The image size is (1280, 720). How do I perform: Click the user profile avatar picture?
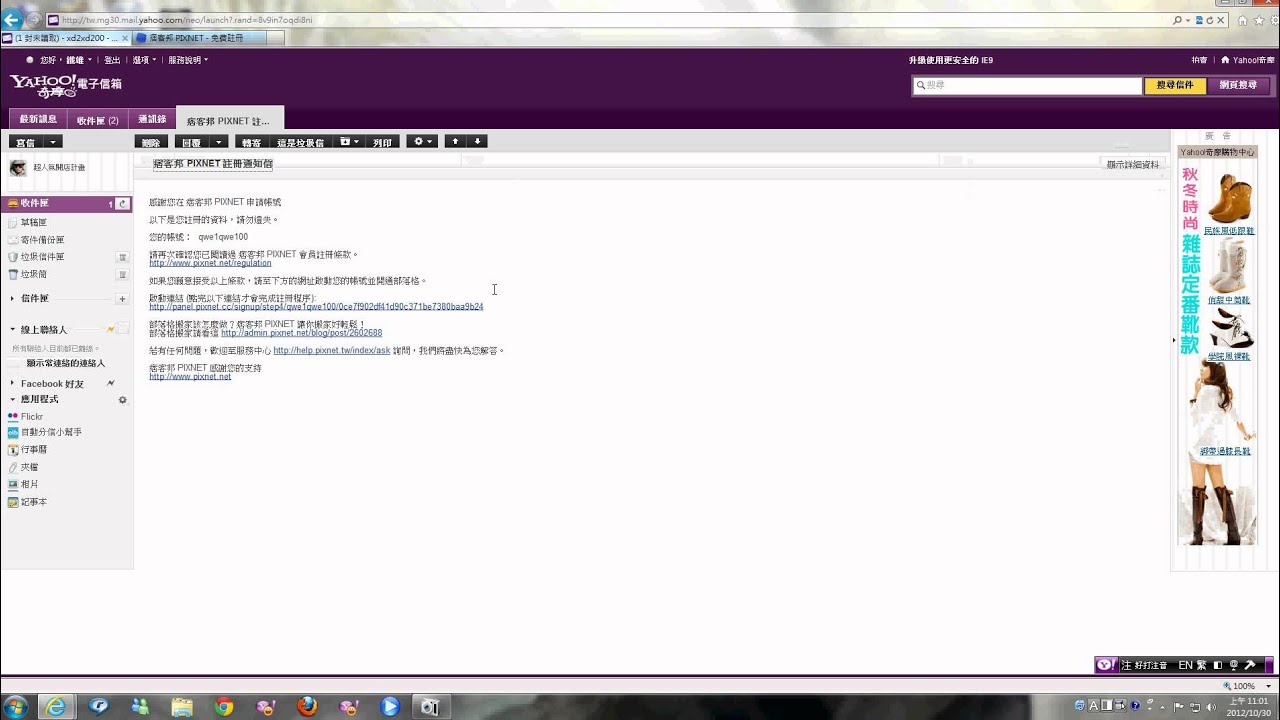point(18,168)
